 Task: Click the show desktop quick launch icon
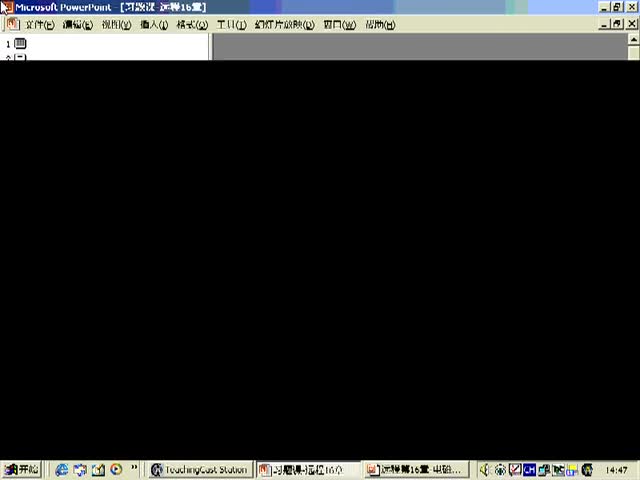click(x=98, y=470)
